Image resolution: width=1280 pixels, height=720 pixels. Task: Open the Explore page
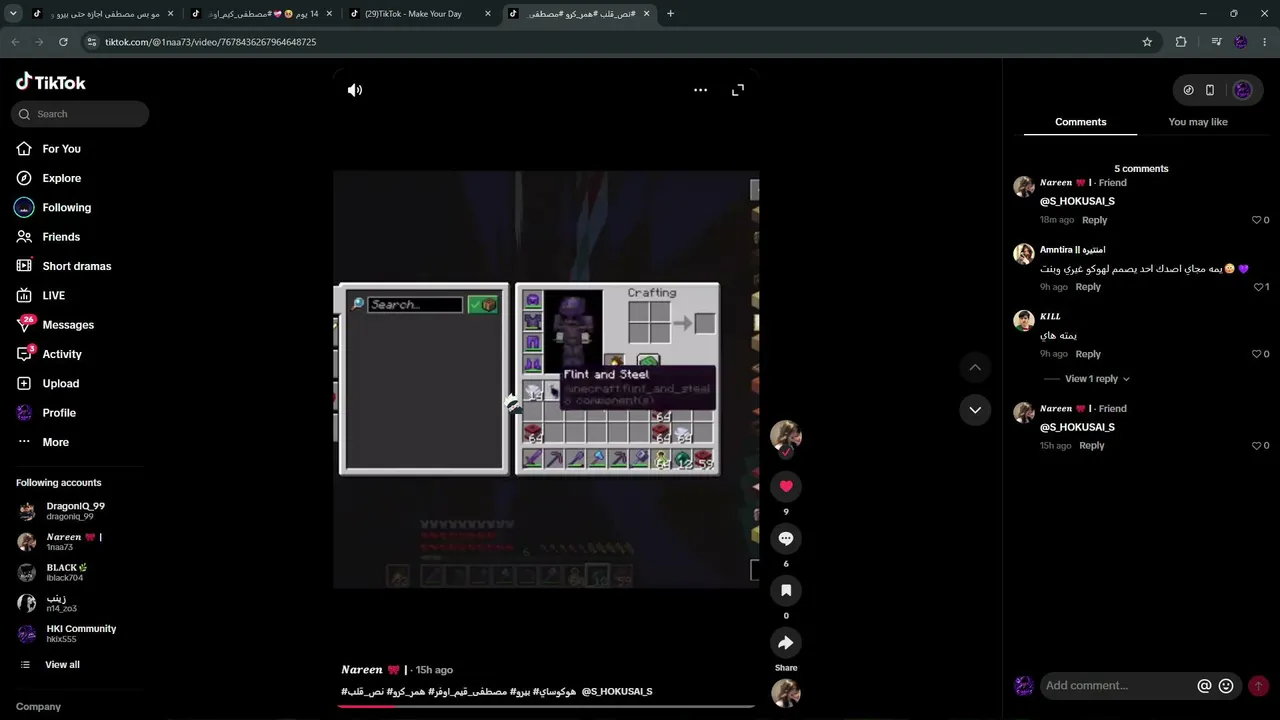(x=61, y=178)
